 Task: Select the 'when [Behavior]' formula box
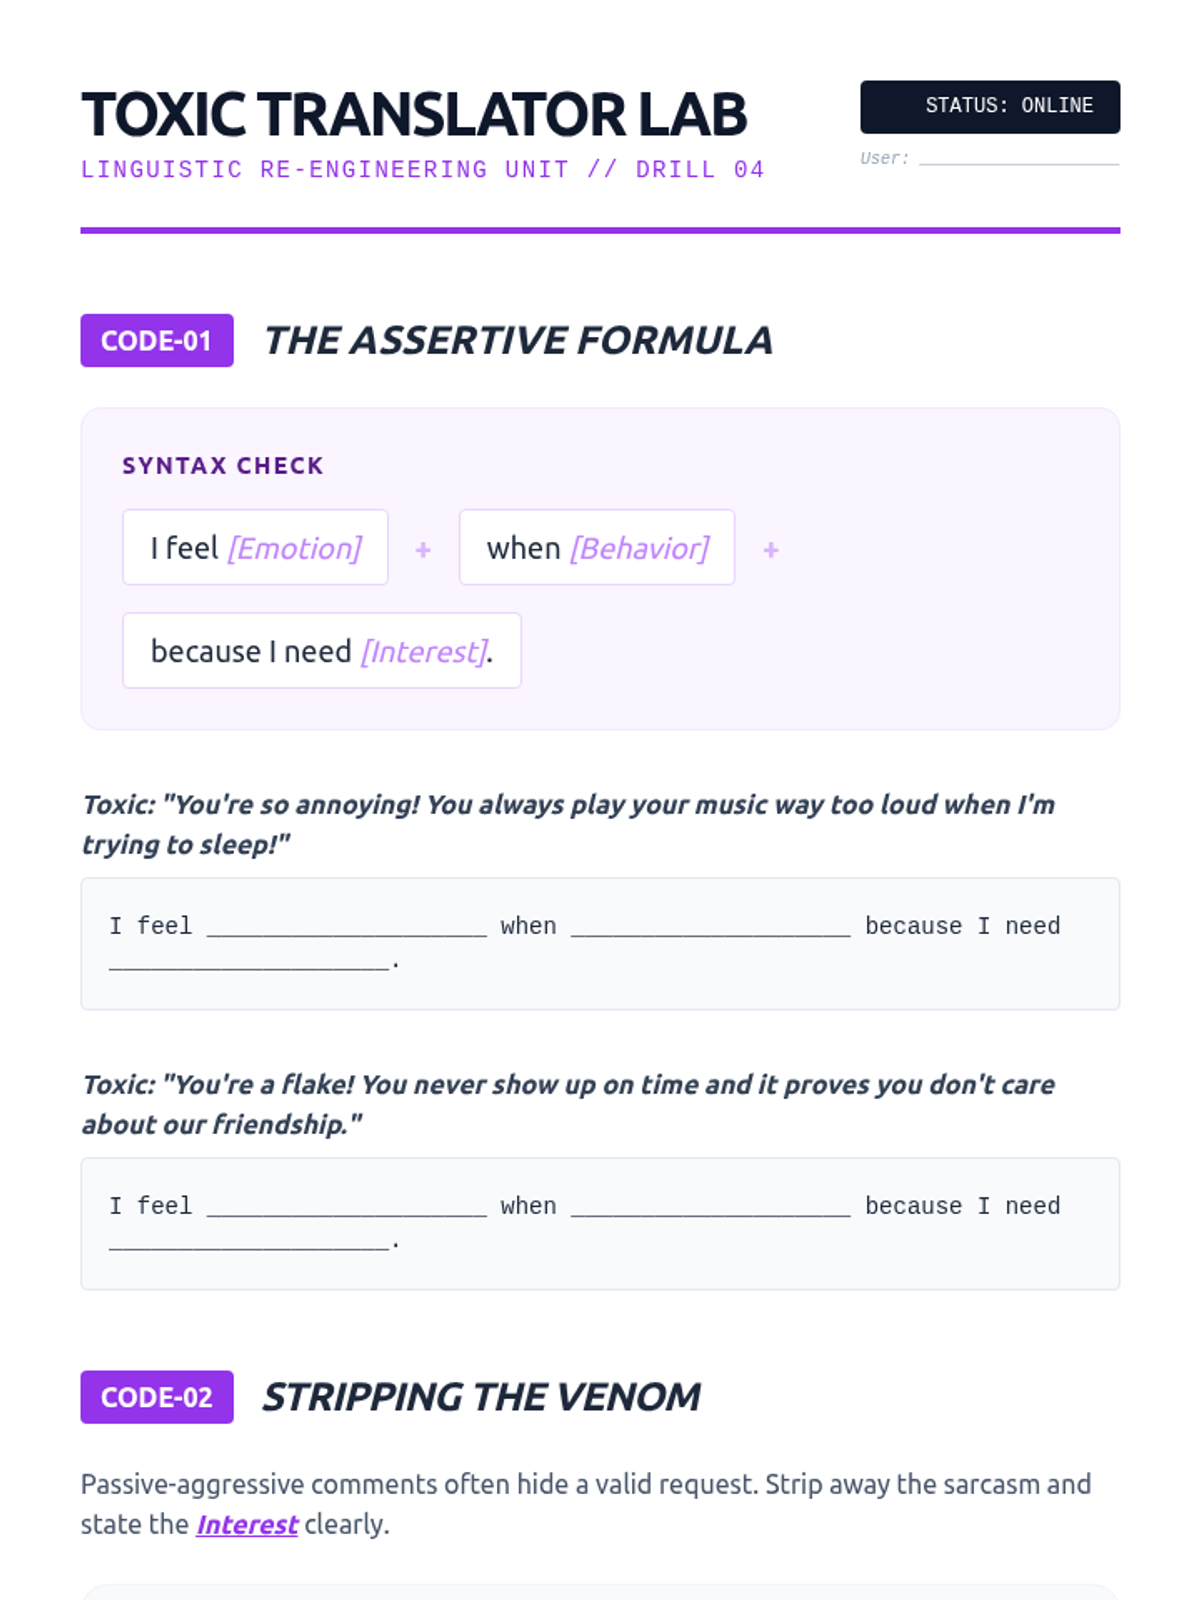(597, 547)
